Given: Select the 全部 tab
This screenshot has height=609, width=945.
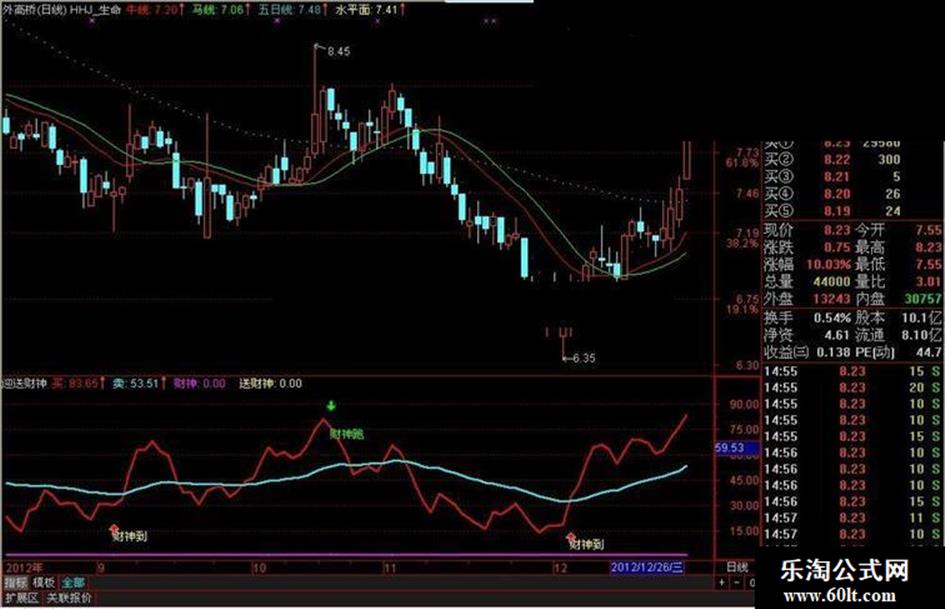Looking at the screenshot, I should 73,582.
